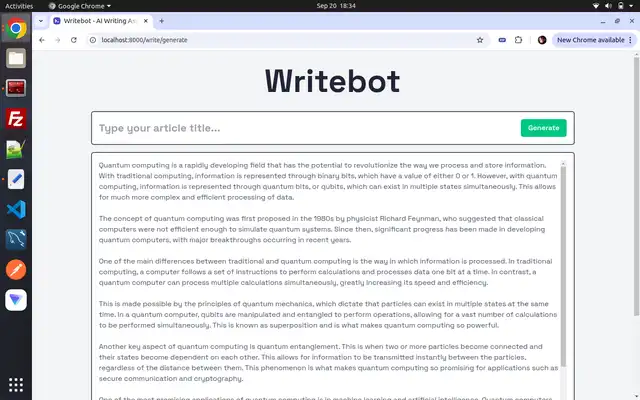Open the purple triangle app in dock
Viewport: 640px width, 400px height.
(16, 300)
